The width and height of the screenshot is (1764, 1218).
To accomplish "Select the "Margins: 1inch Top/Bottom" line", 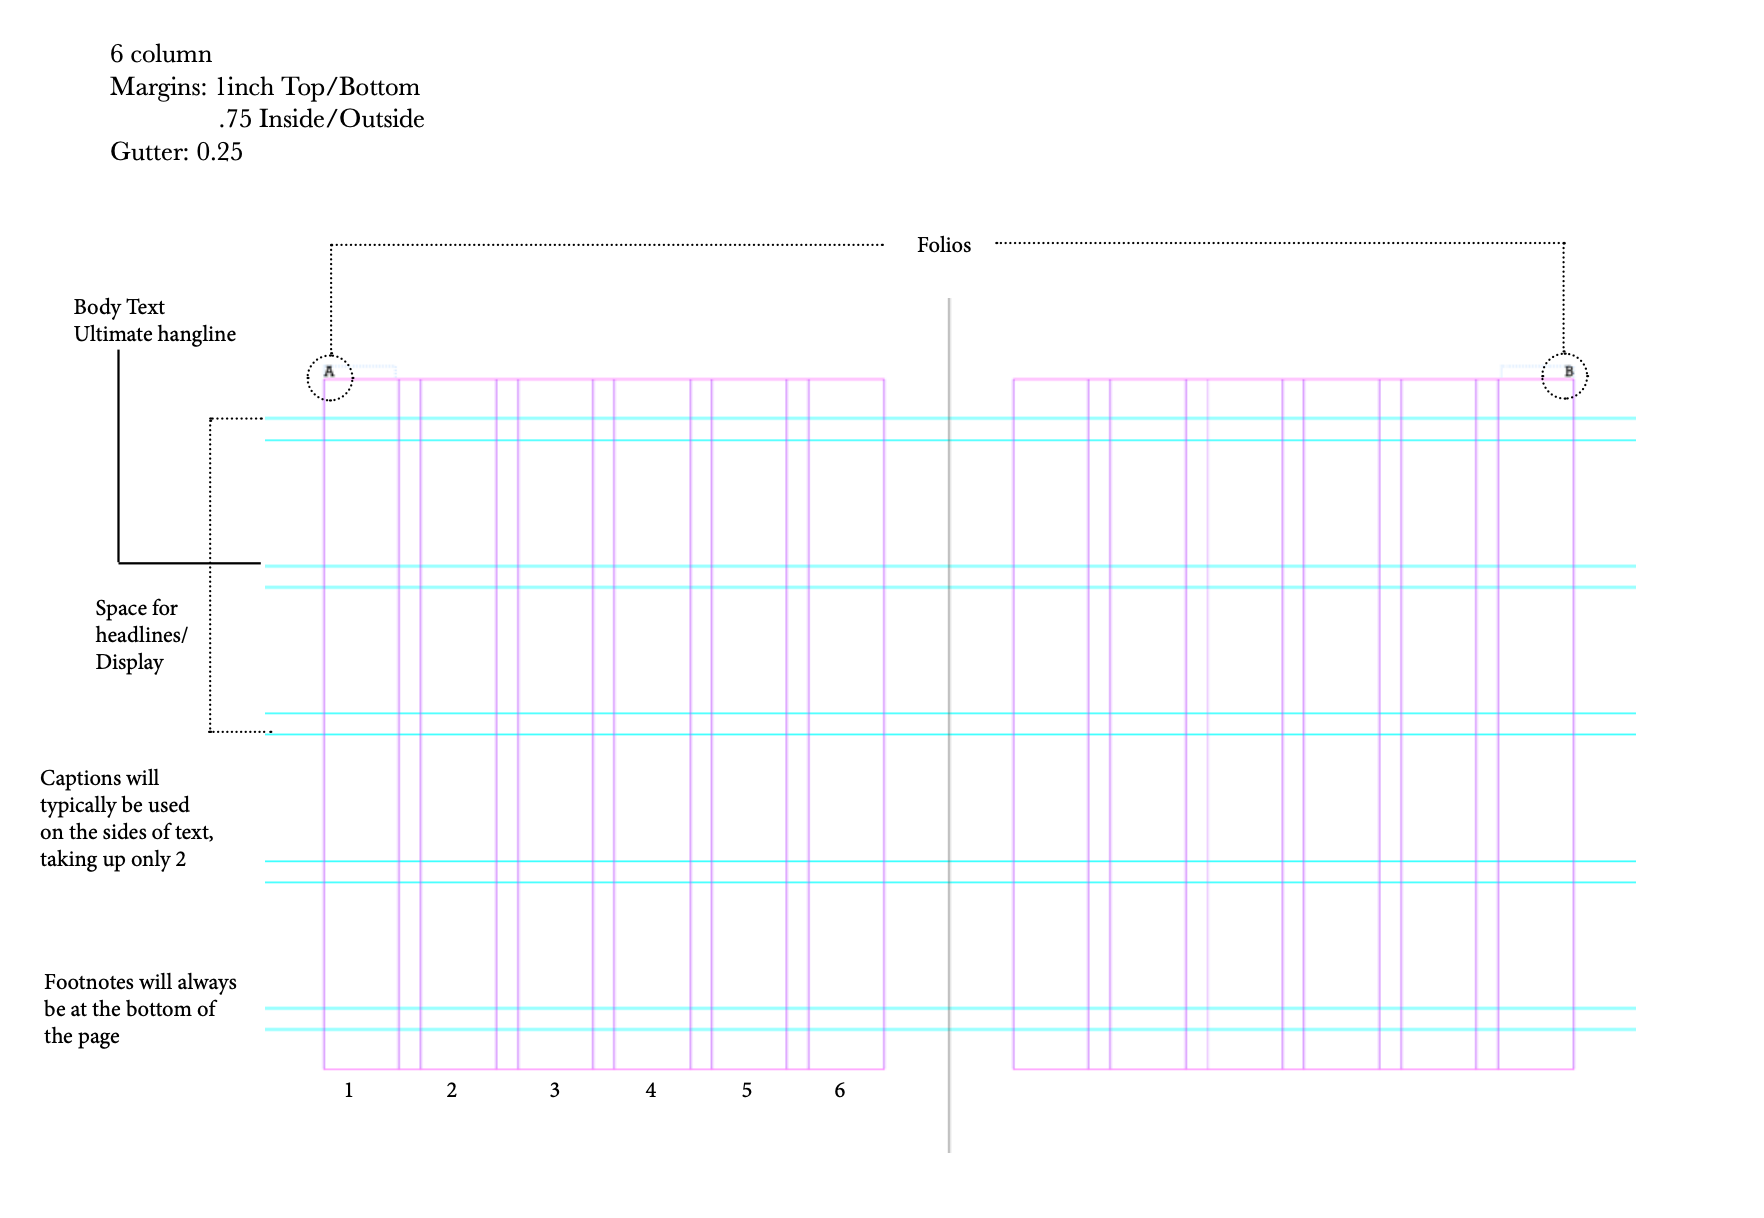I will point(265,87).
